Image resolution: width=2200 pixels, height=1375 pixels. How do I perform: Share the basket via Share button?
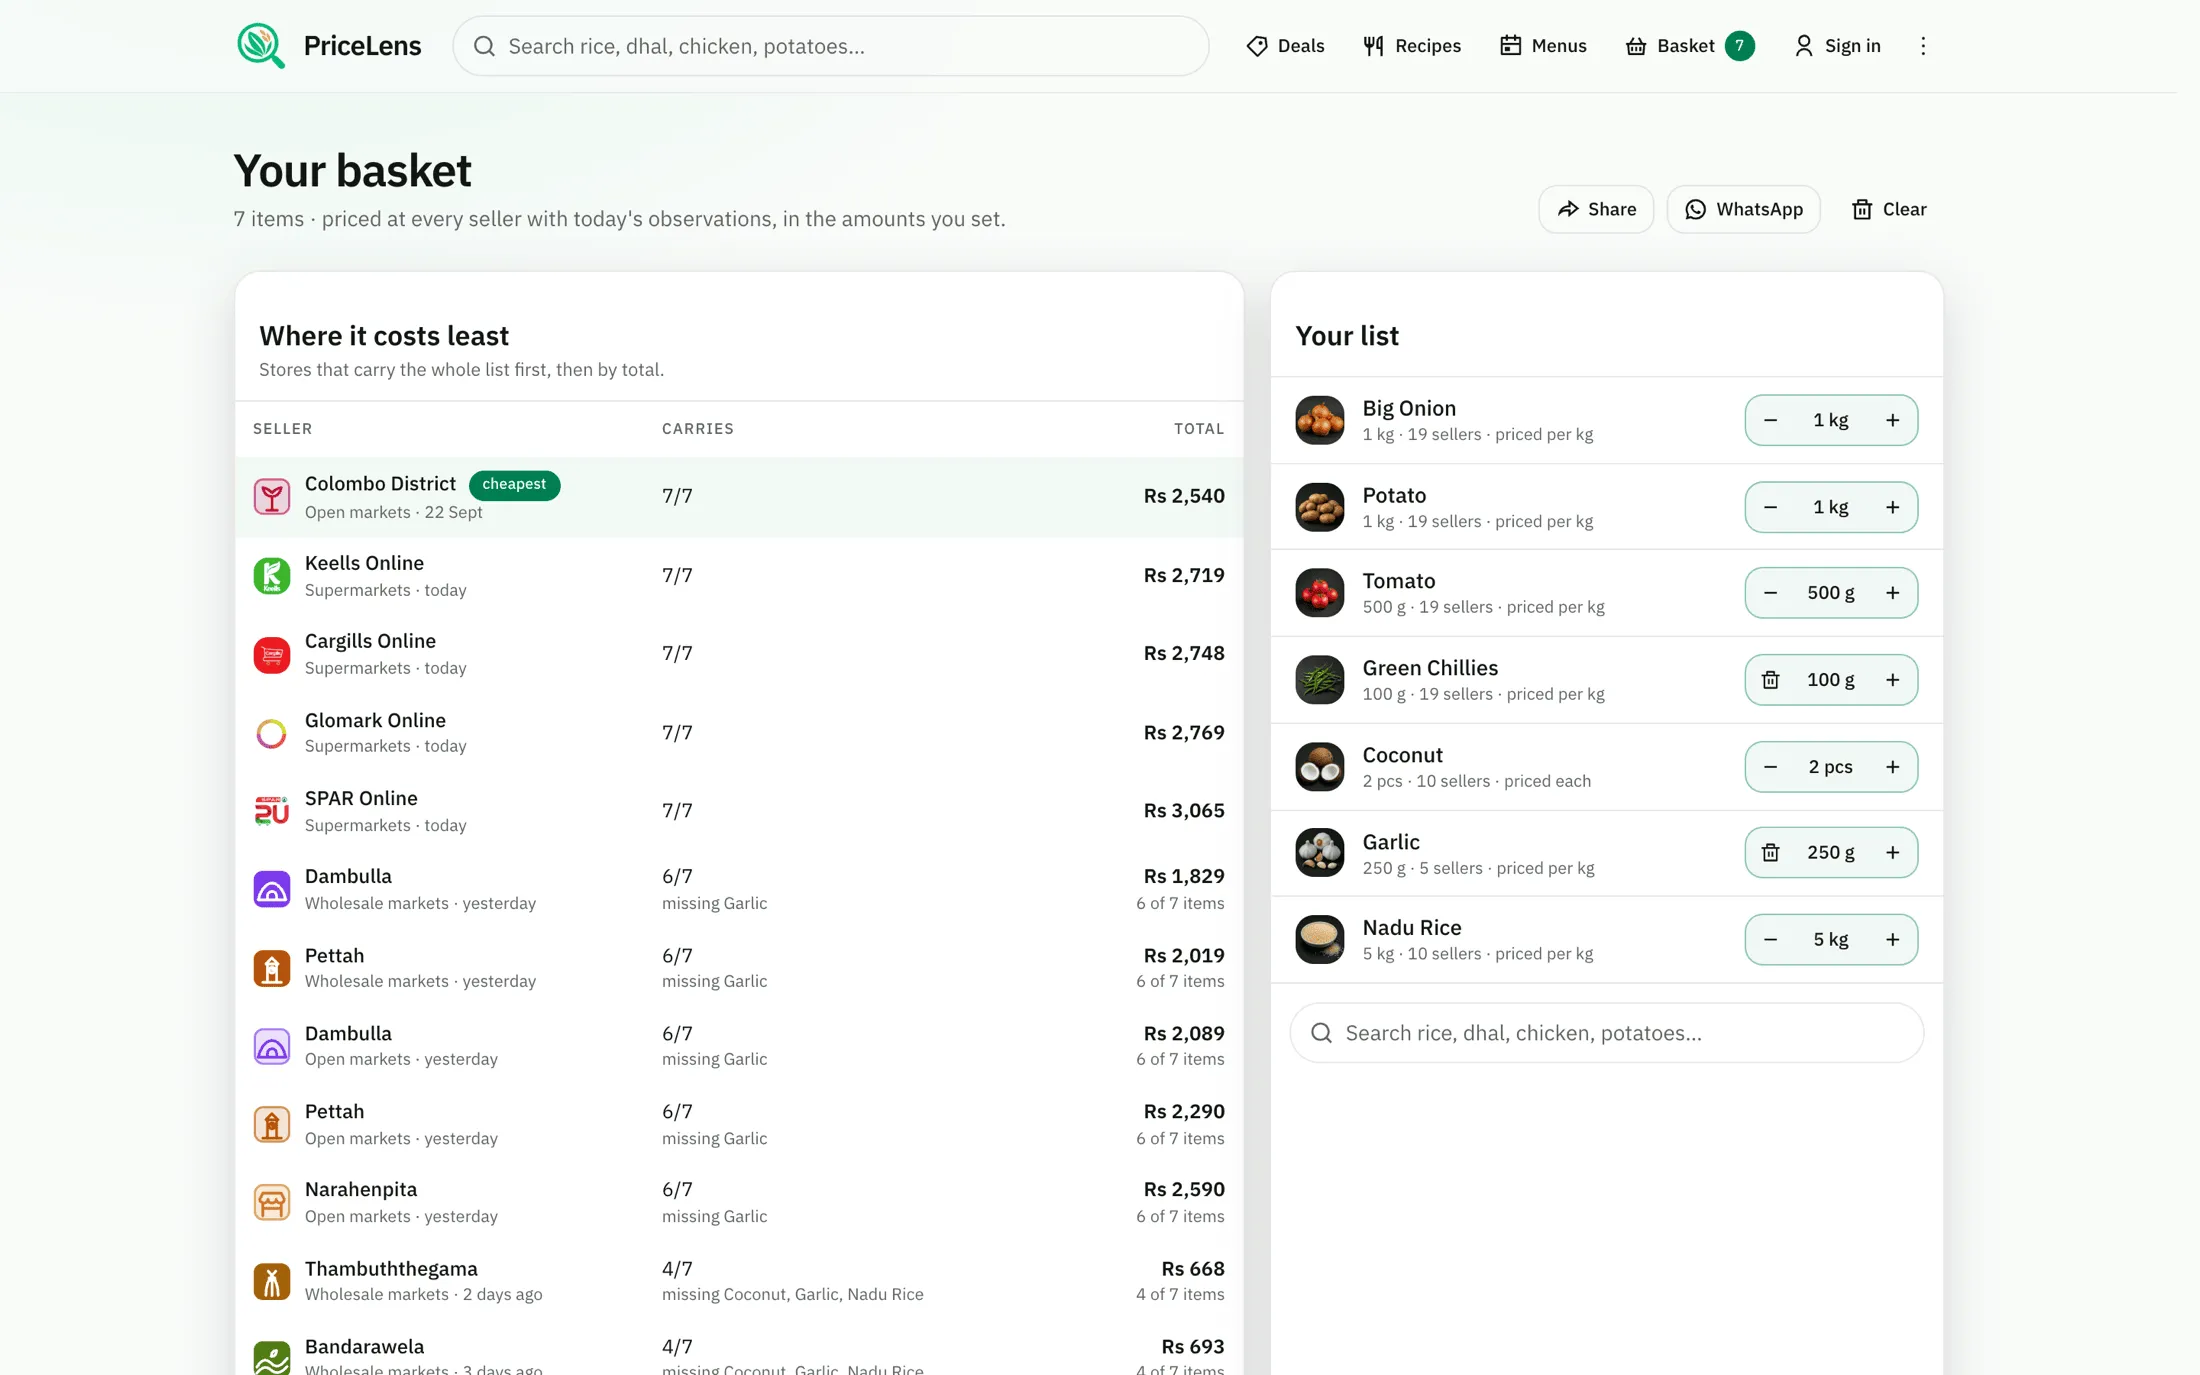click(x=1596, y=209)
